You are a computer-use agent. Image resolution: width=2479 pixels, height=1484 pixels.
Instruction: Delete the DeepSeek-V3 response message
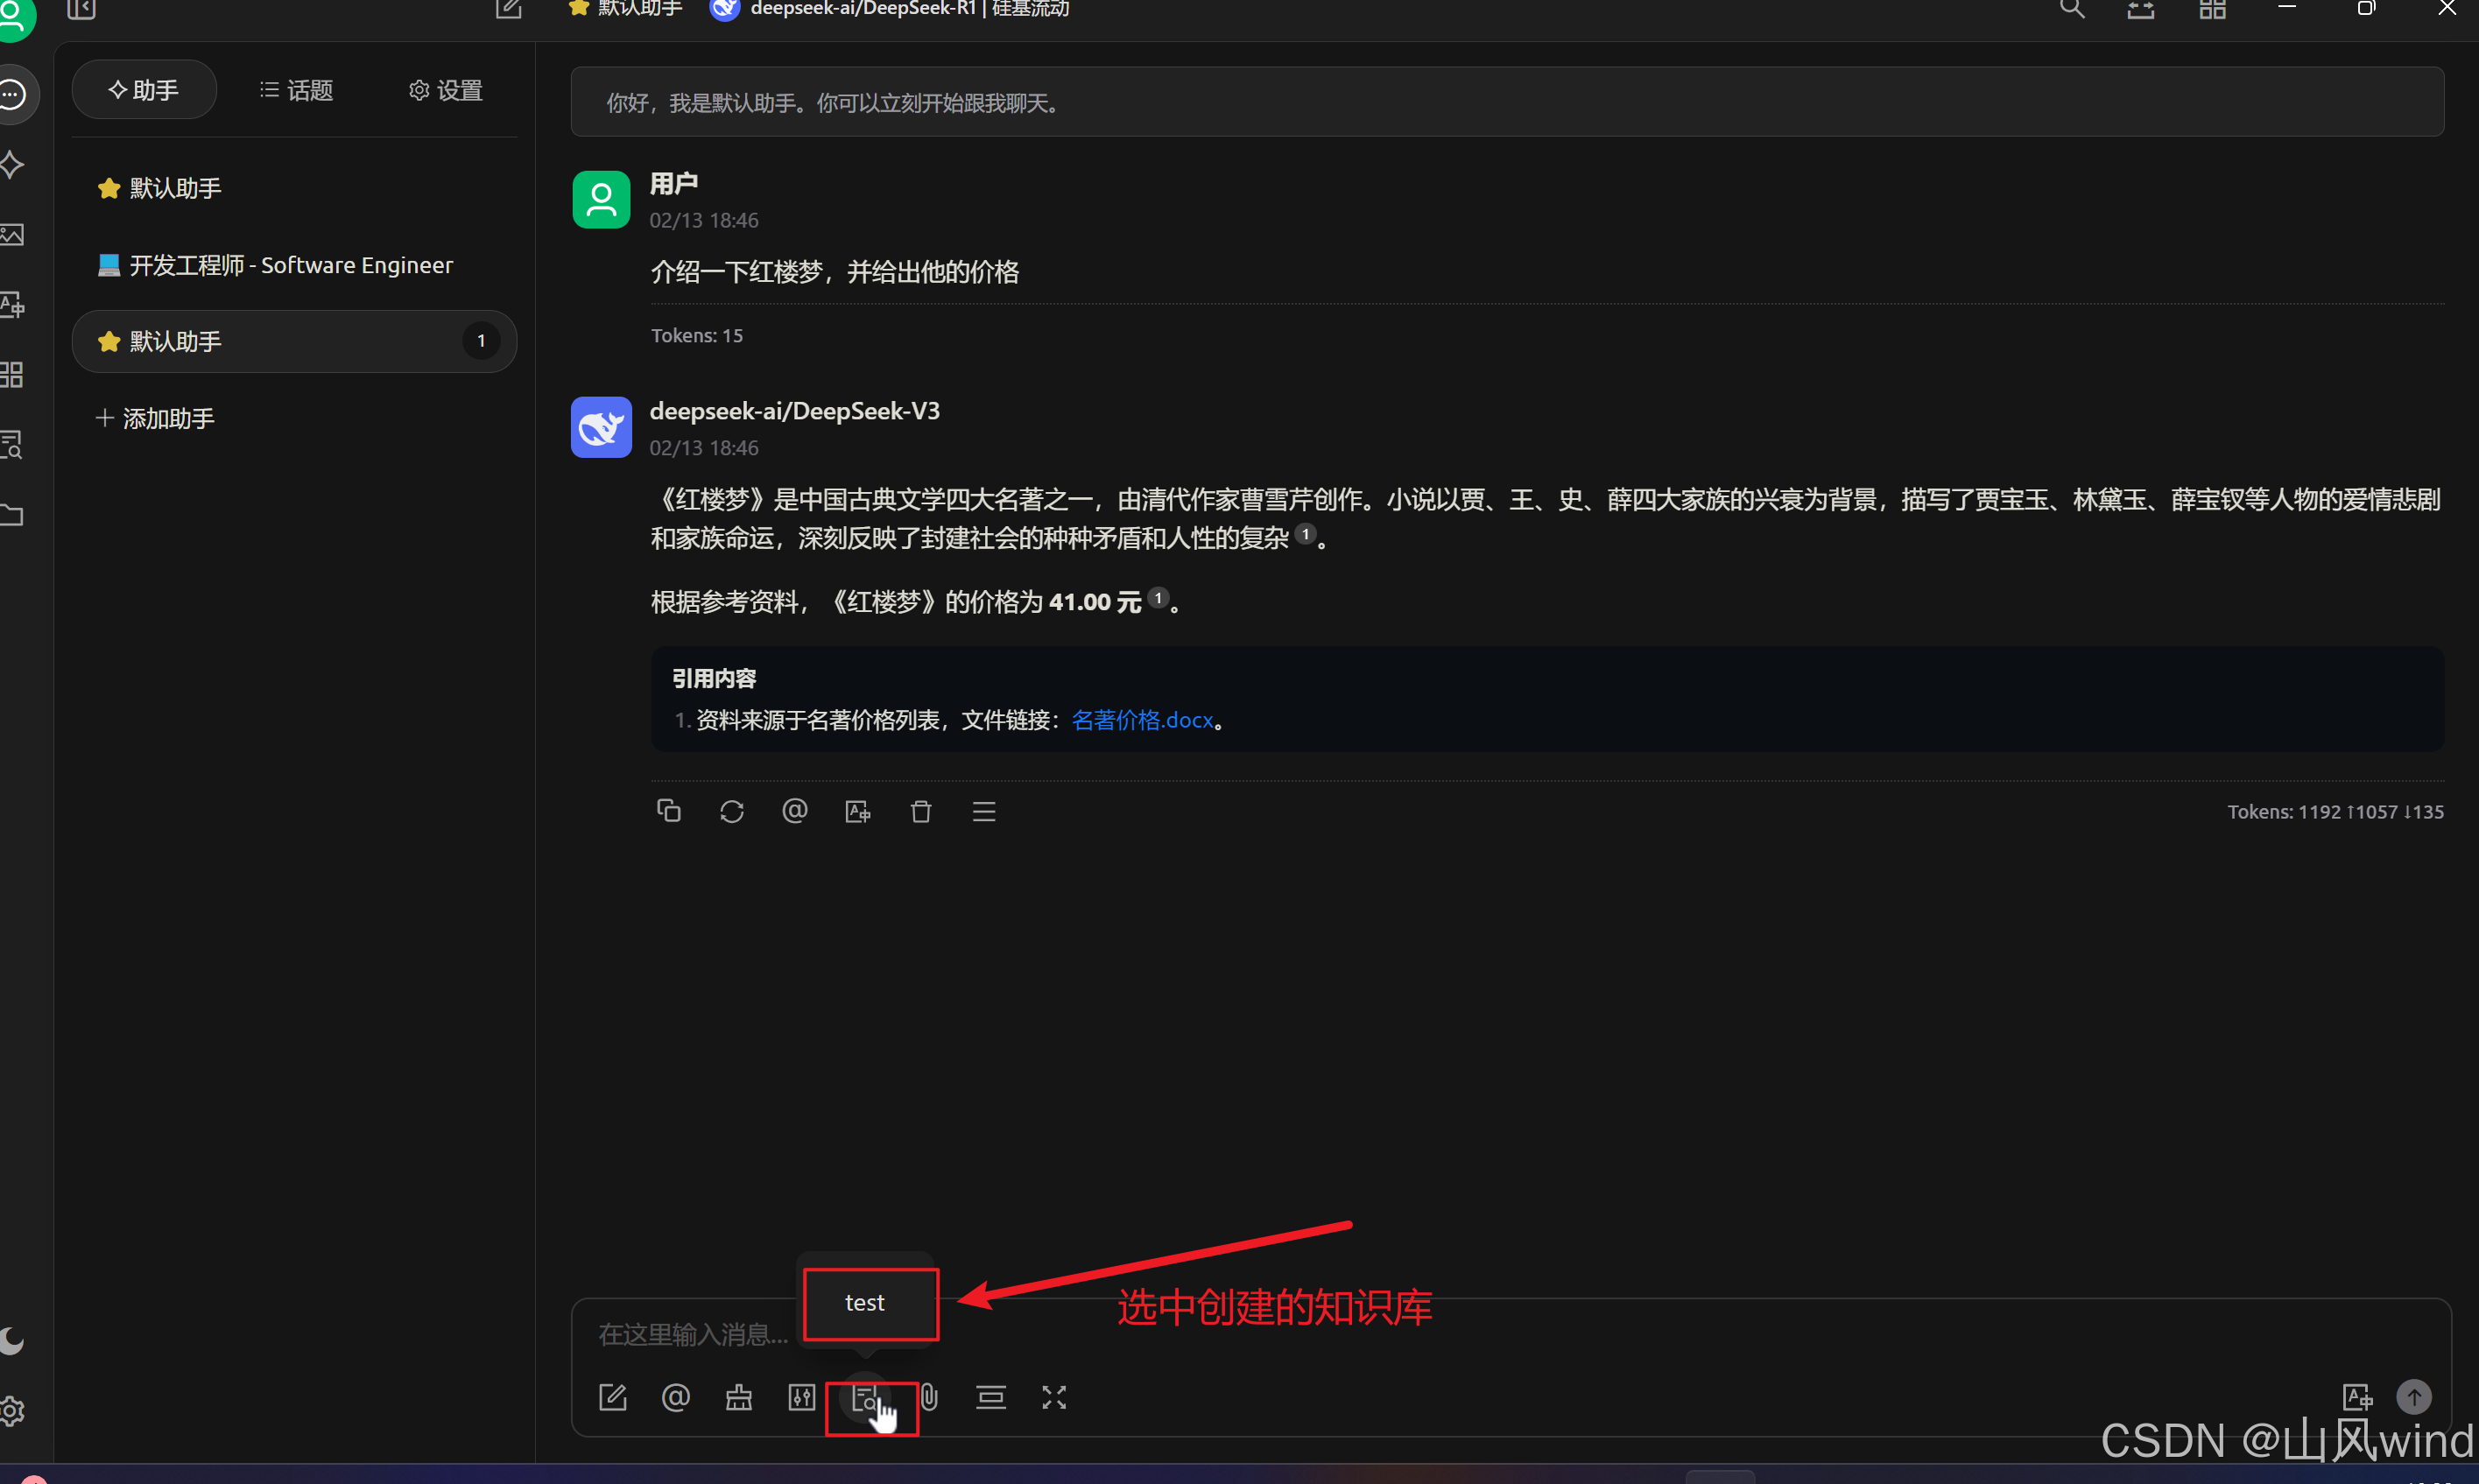[920, 811]
